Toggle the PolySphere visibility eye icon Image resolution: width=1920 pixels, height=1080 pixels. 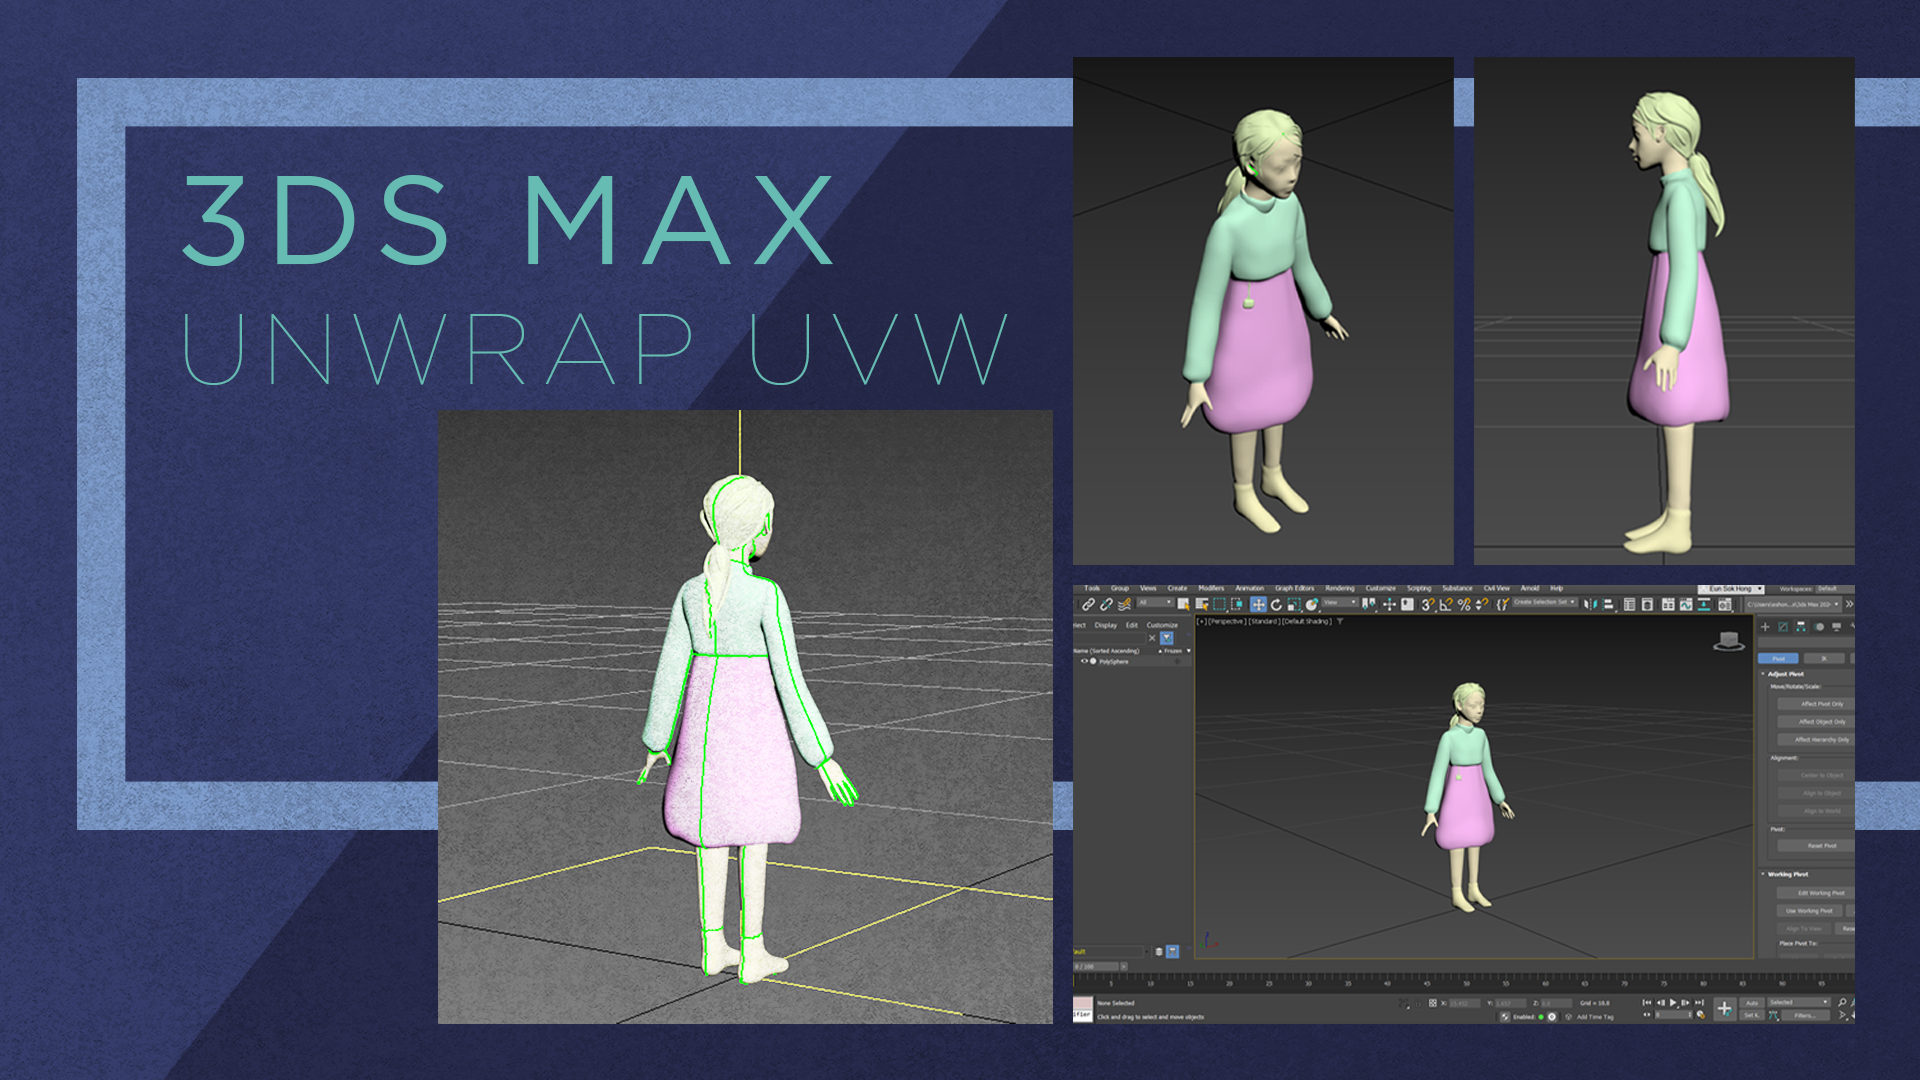[x=1084, y=661]
